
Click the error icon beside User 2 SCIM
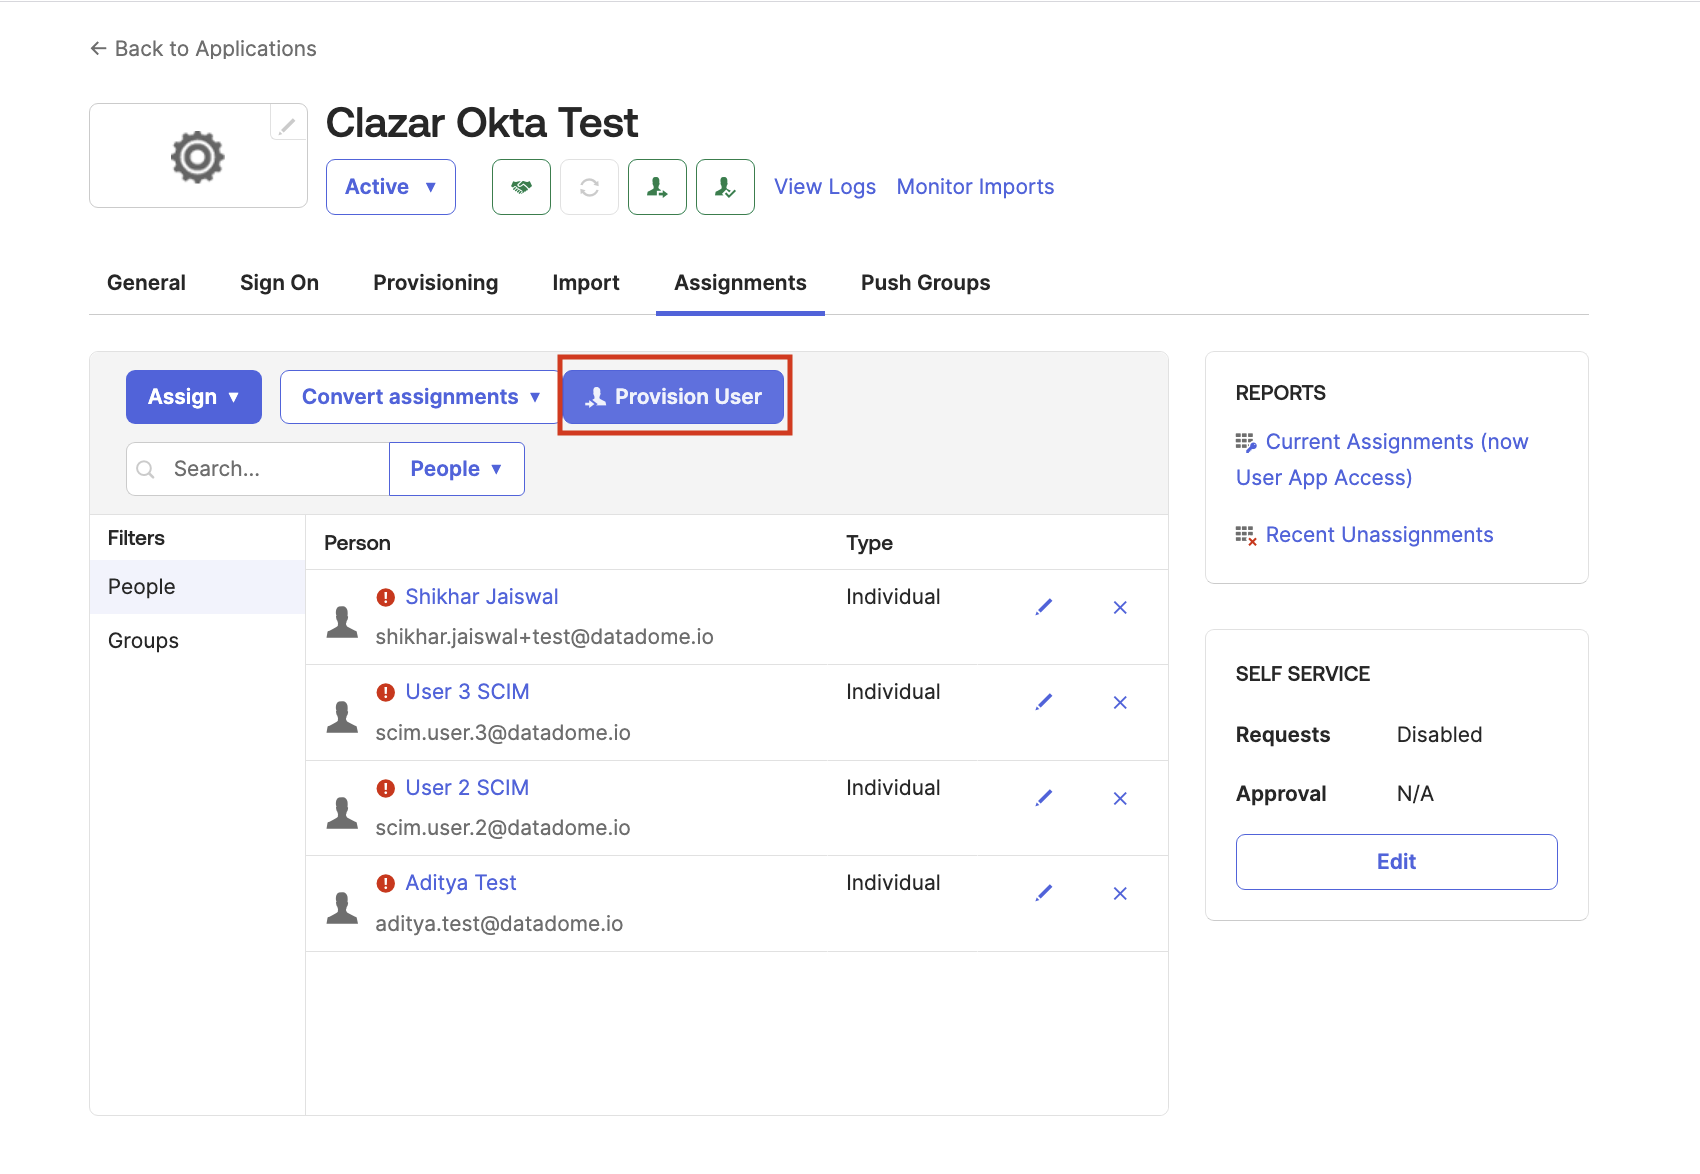click(386, 788)
